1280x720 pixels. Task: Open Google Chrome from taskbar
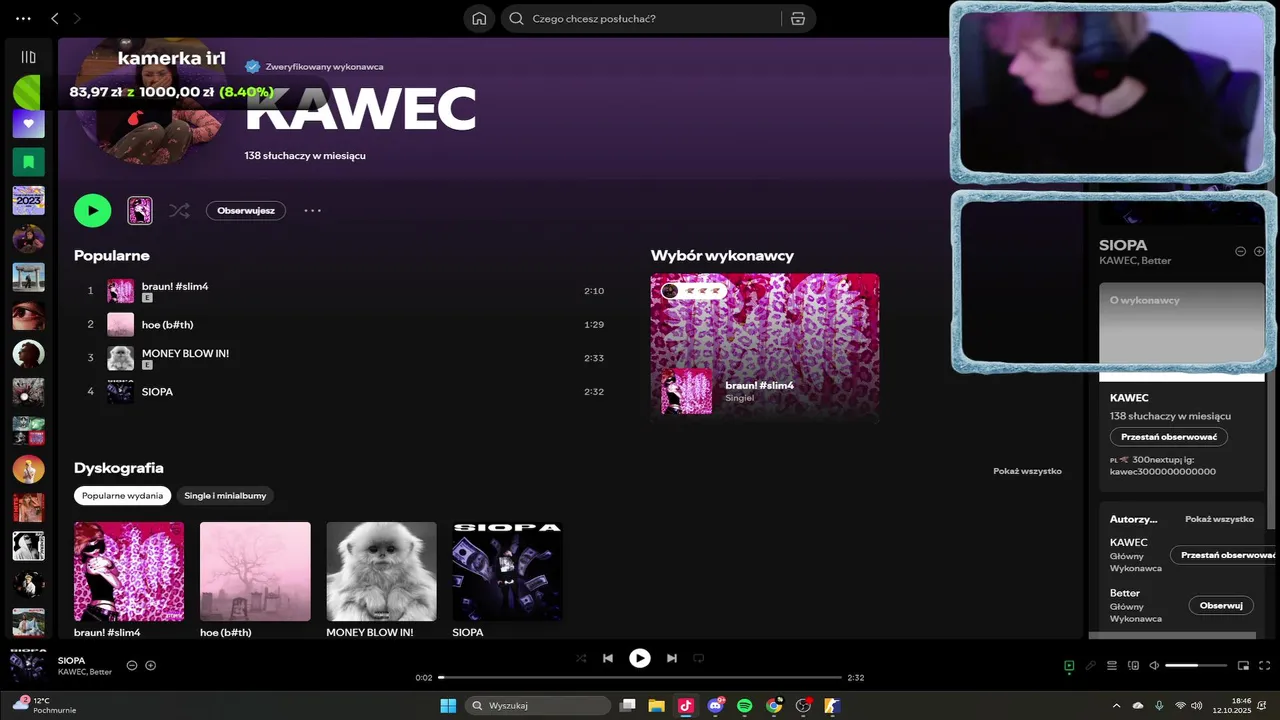coord(774,706)
